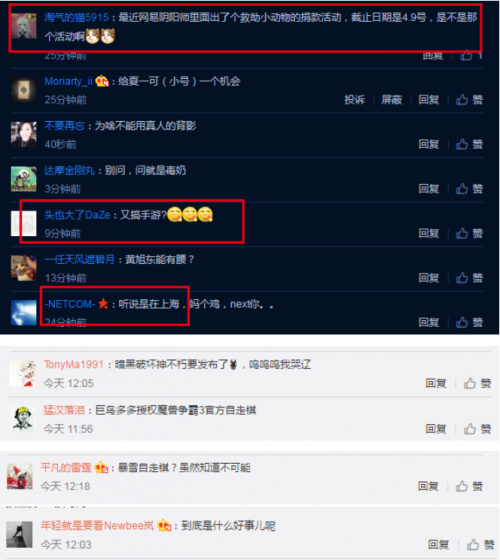
Task: Click 猛汉落泪's avatar image
Action: point(23,418)
